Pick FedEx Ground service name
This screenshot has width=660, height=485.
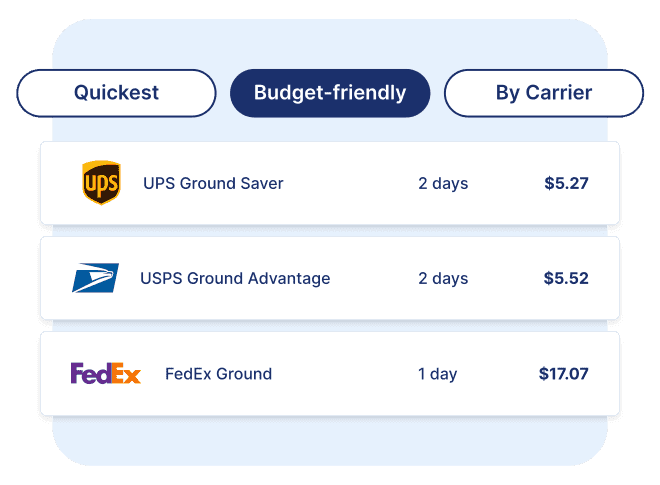point(218,374)
